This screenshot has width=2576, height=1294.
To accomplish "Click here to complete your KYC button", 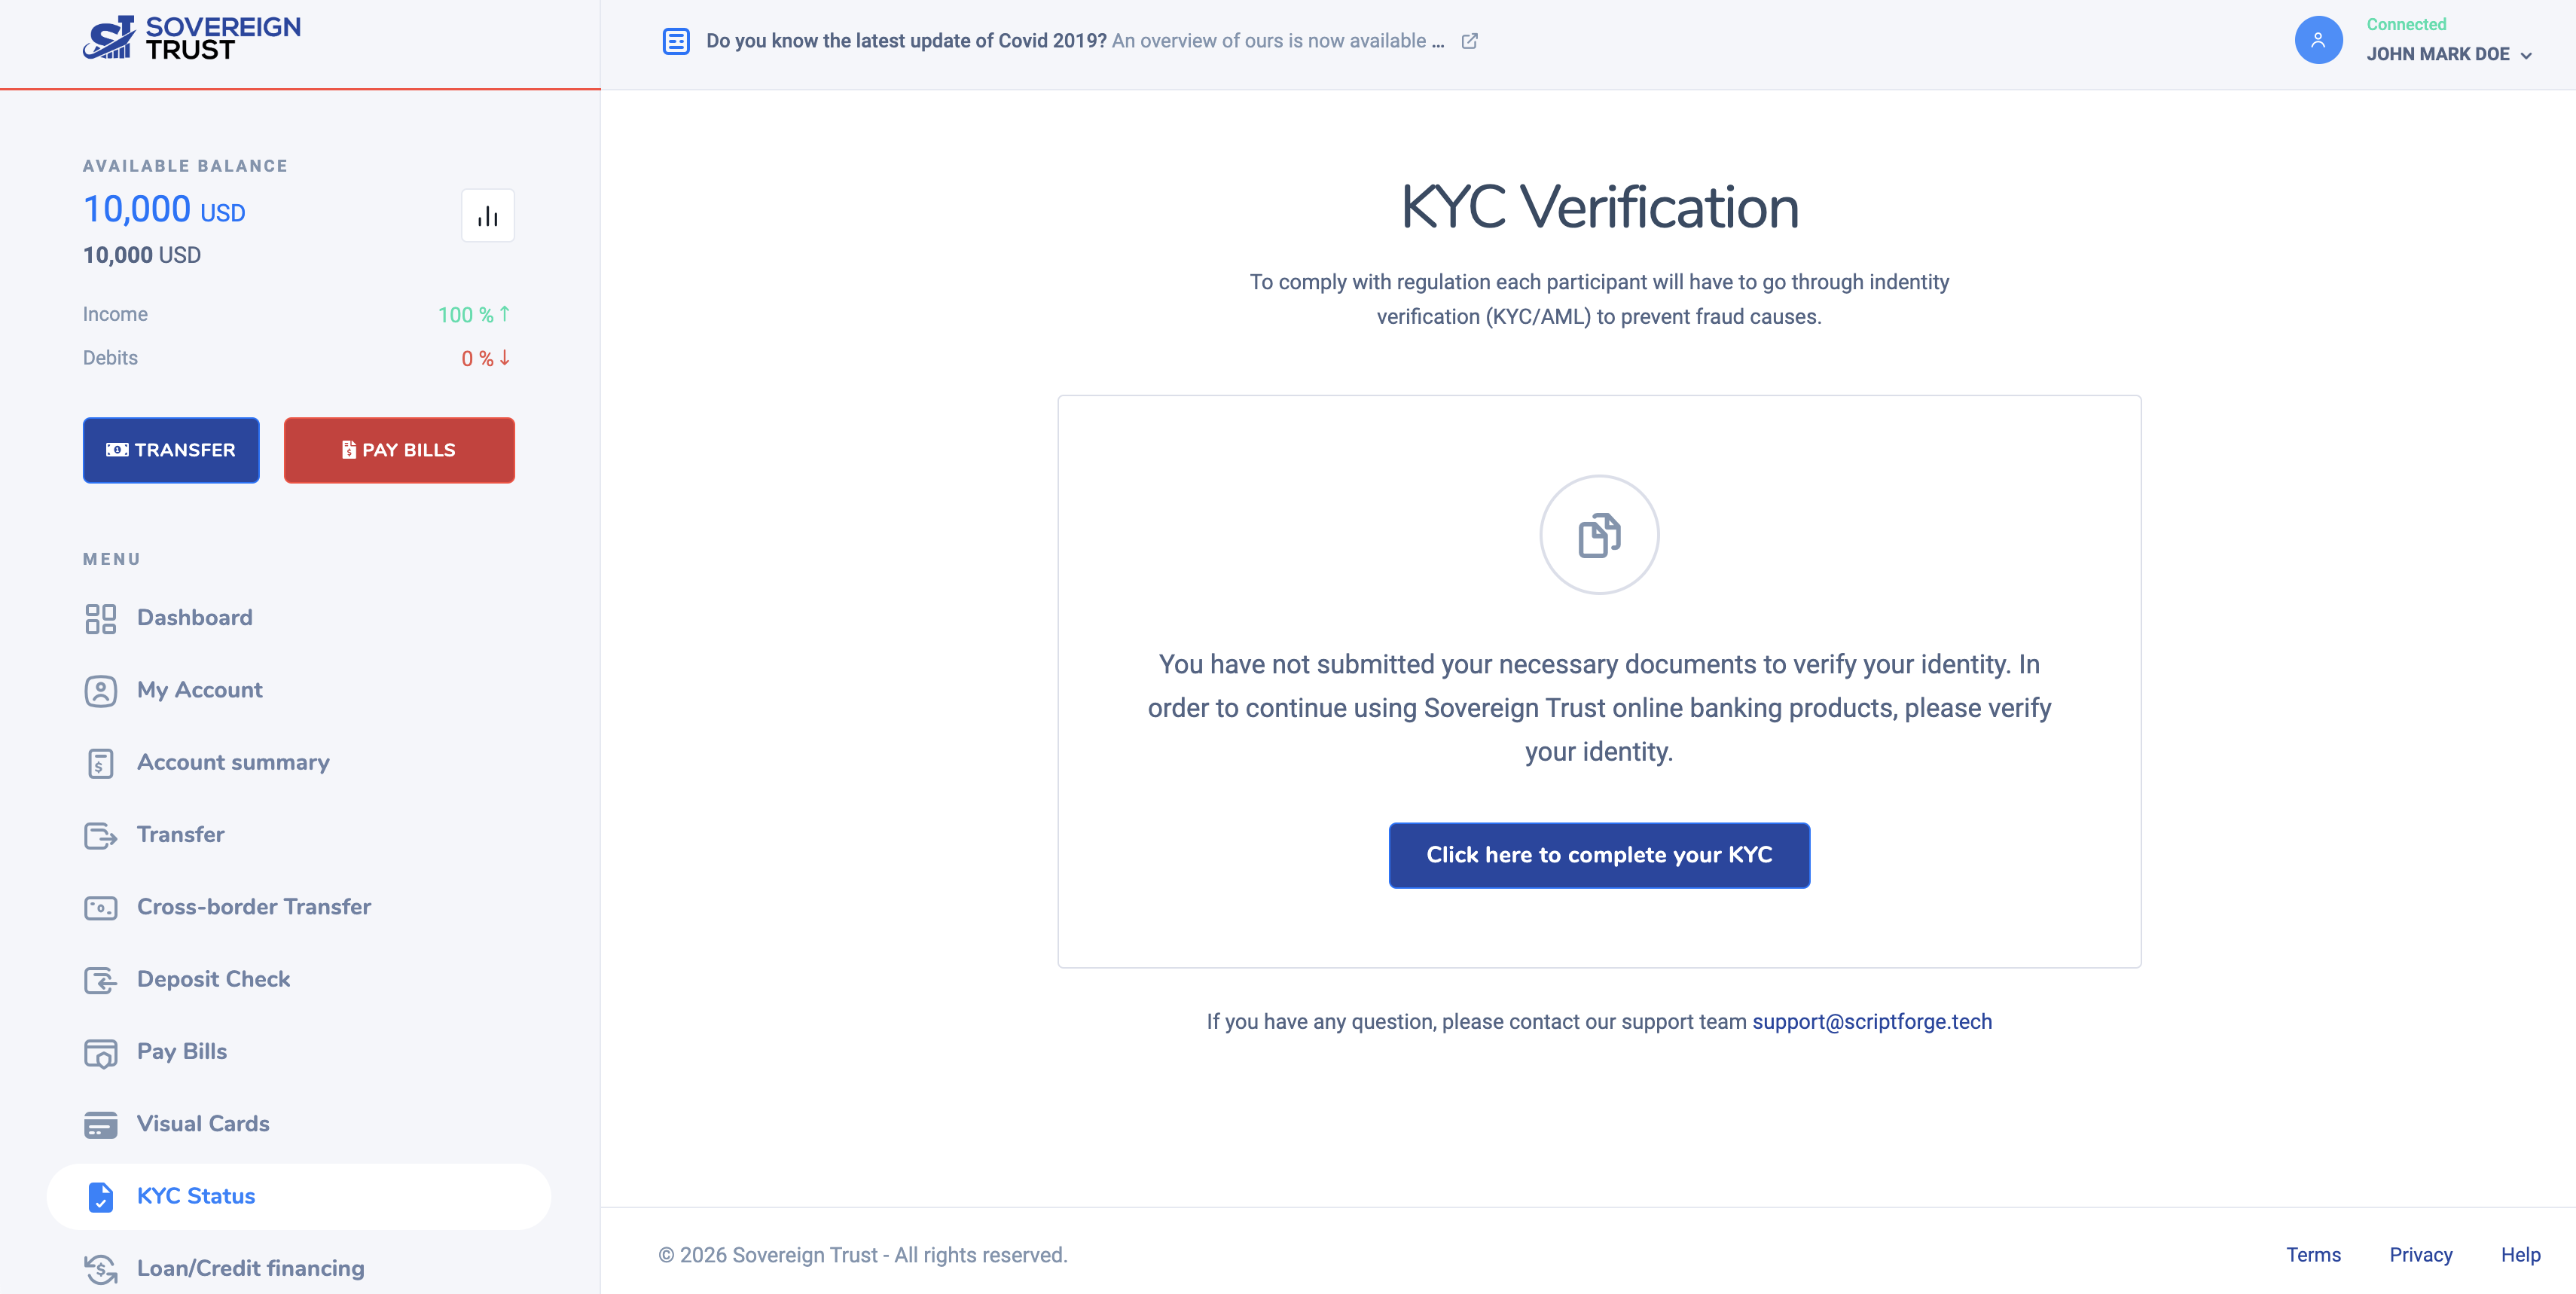I will click(x=1598, y=855).
